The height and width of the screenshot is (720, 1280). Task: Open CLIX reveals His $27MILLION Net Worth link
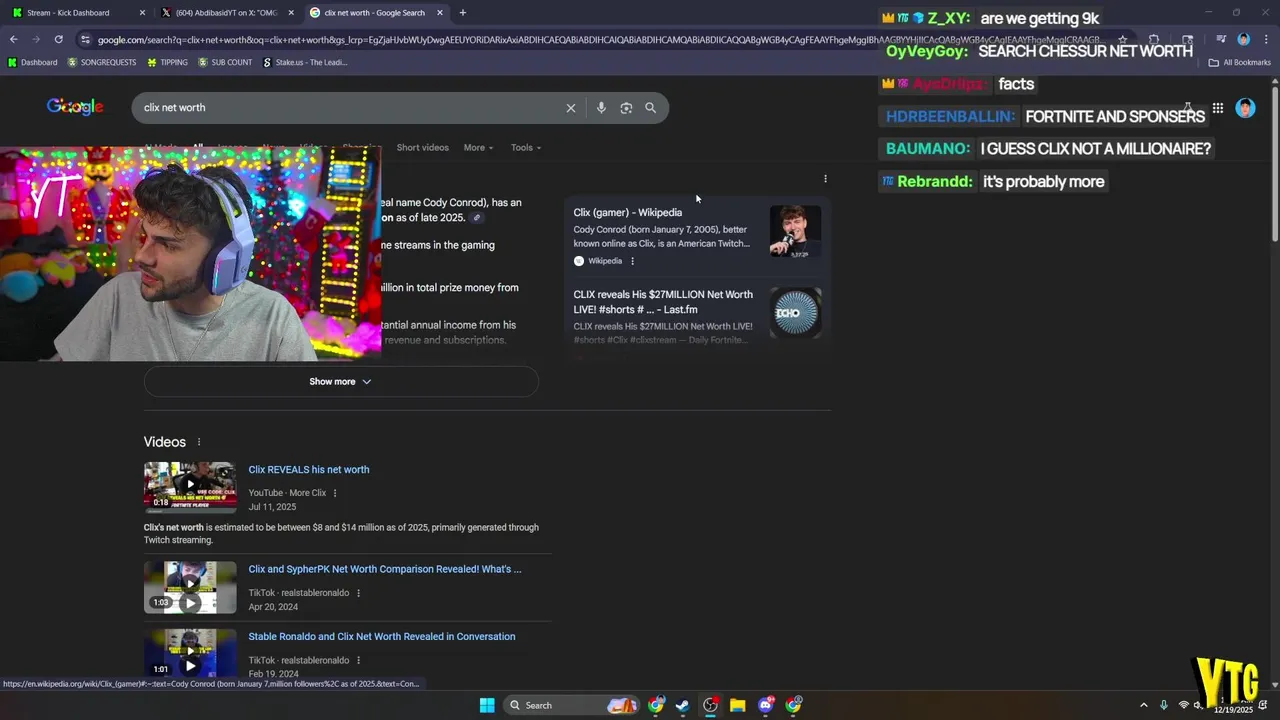(x=663, y=302)
